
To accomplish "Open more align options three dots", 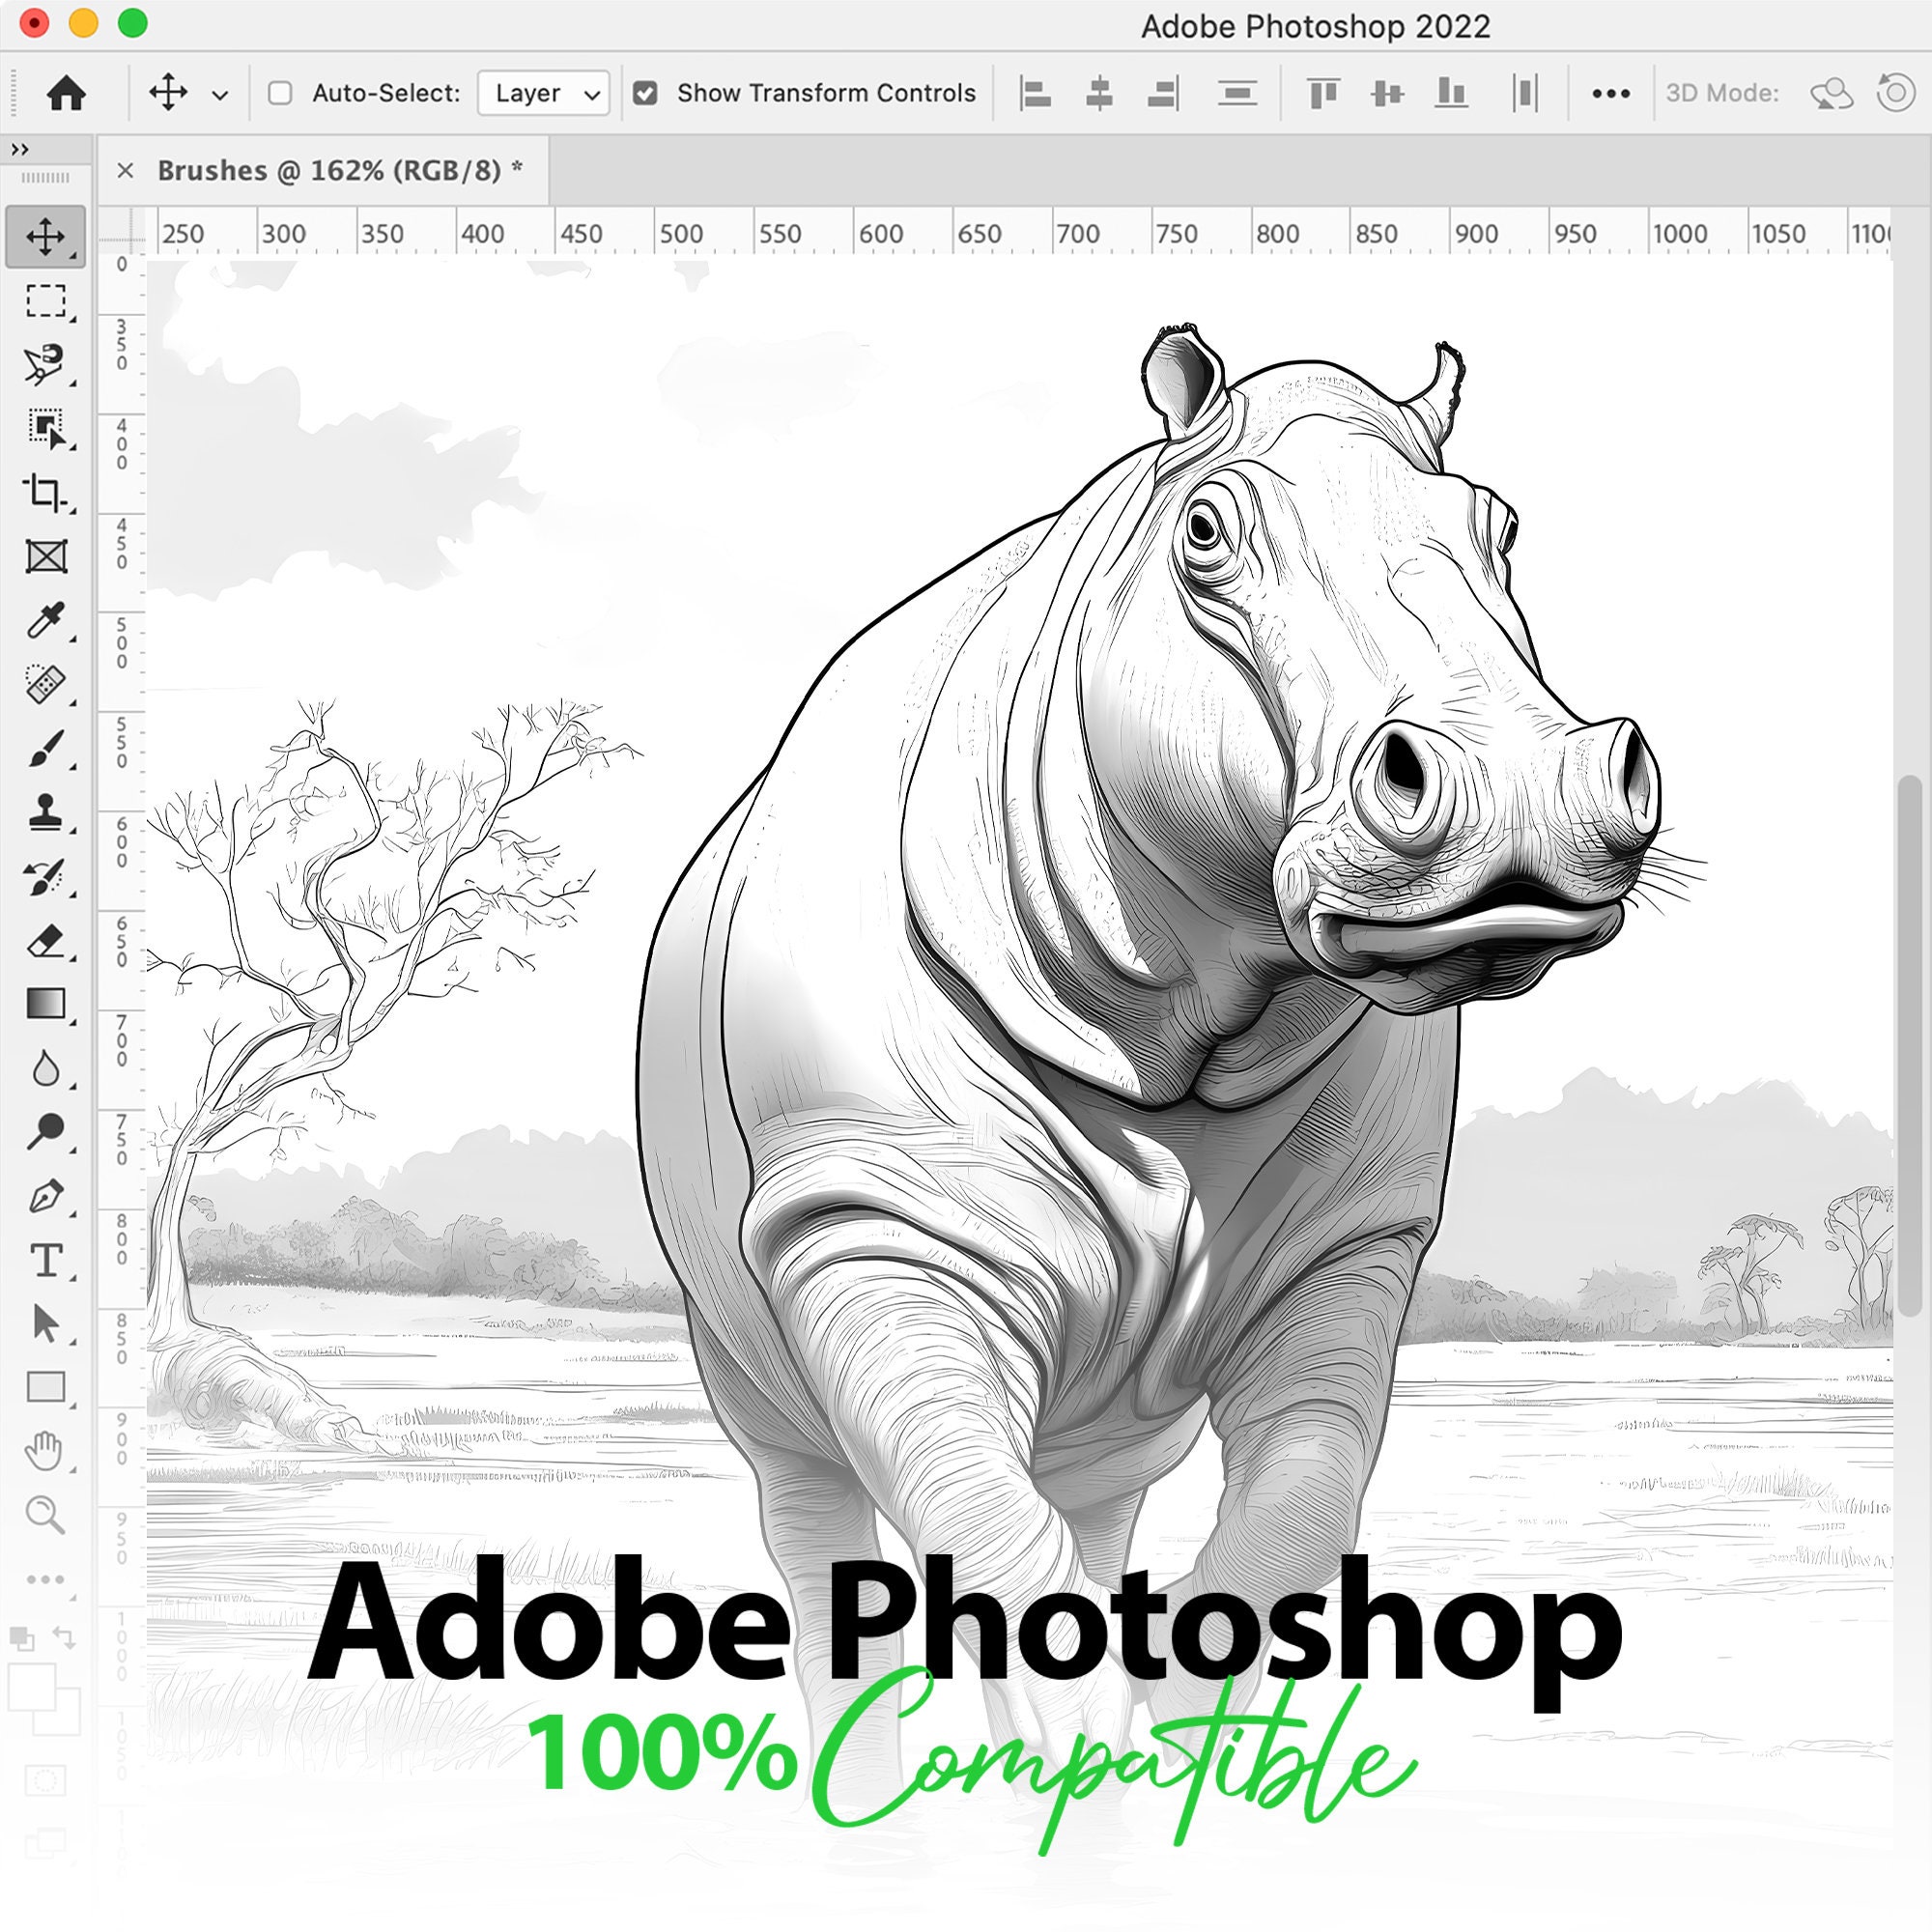I will click(1611, 93).
